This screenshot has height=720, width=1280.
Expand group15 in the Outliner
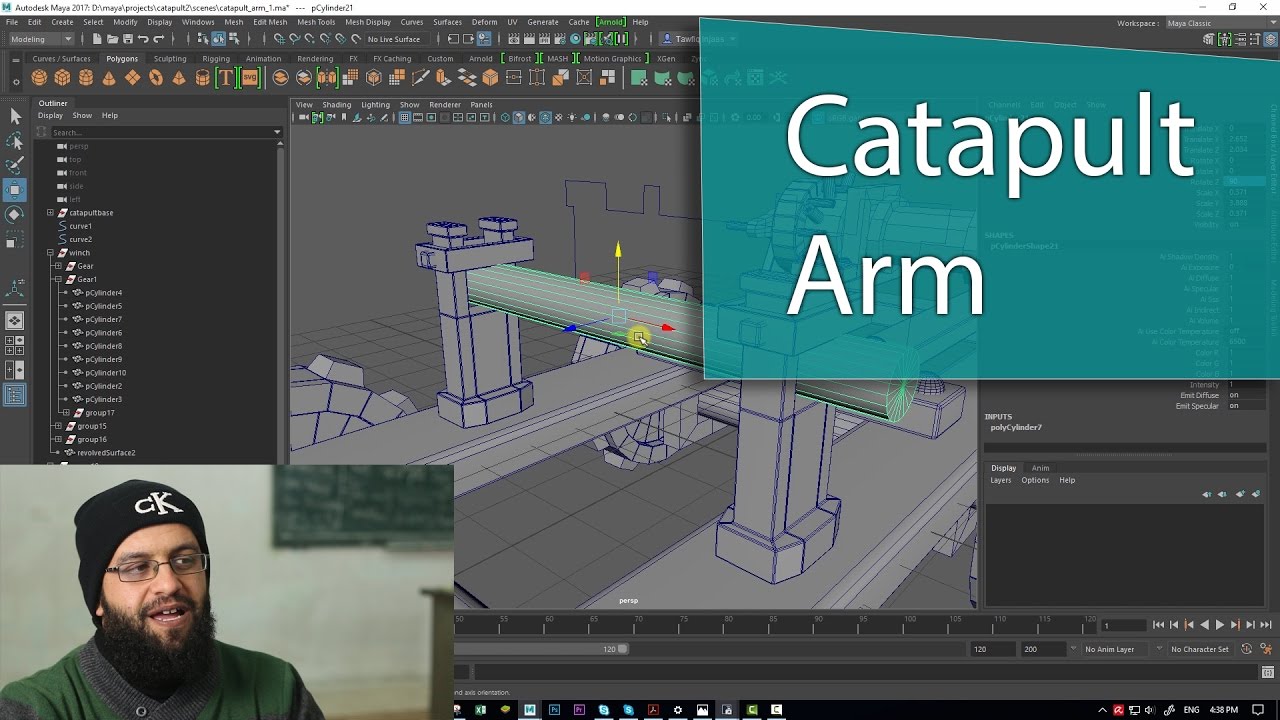(58, 426)
